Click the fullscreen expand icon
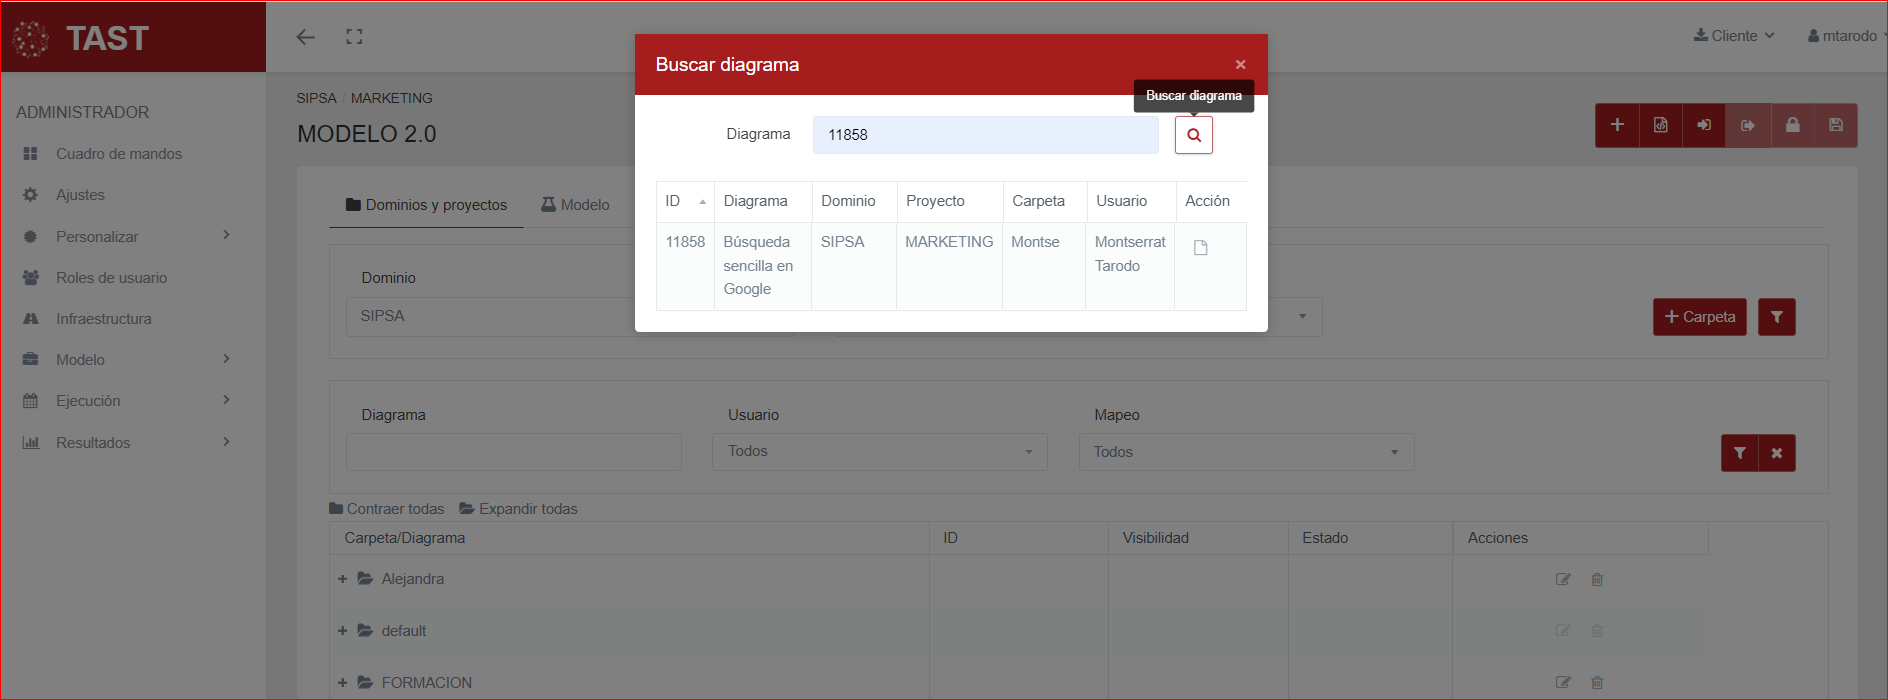 354,37
